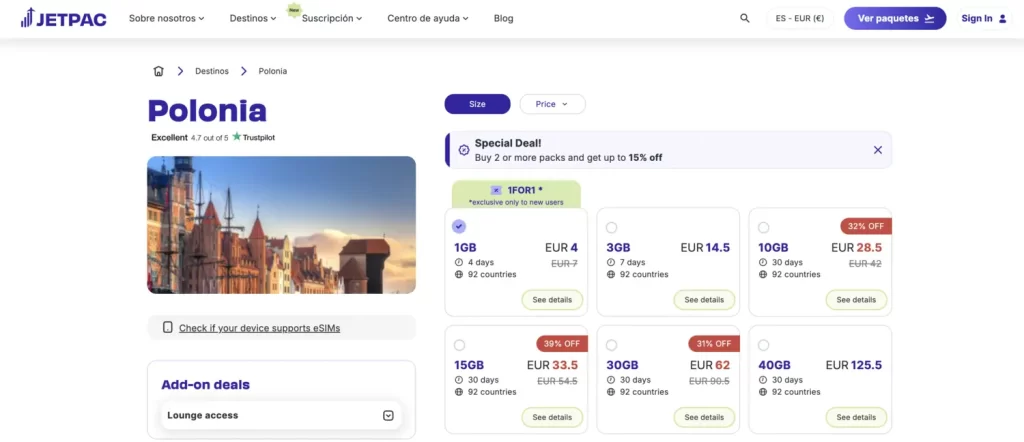Click the globe icon in 1GB card

[458, 274]
